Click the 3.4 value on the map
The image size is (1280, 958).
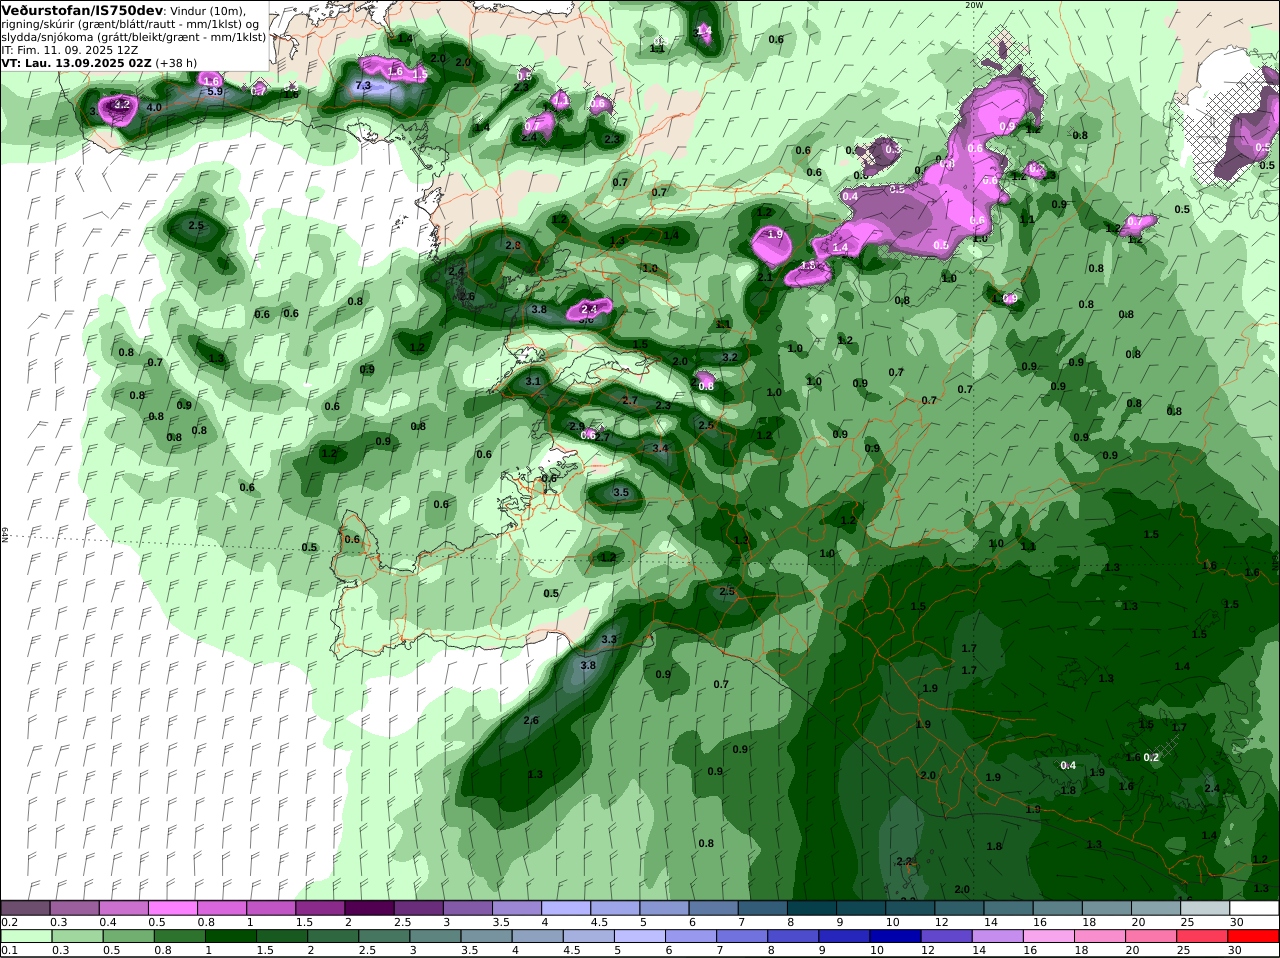pyautogui.click(x=660, y=448)
